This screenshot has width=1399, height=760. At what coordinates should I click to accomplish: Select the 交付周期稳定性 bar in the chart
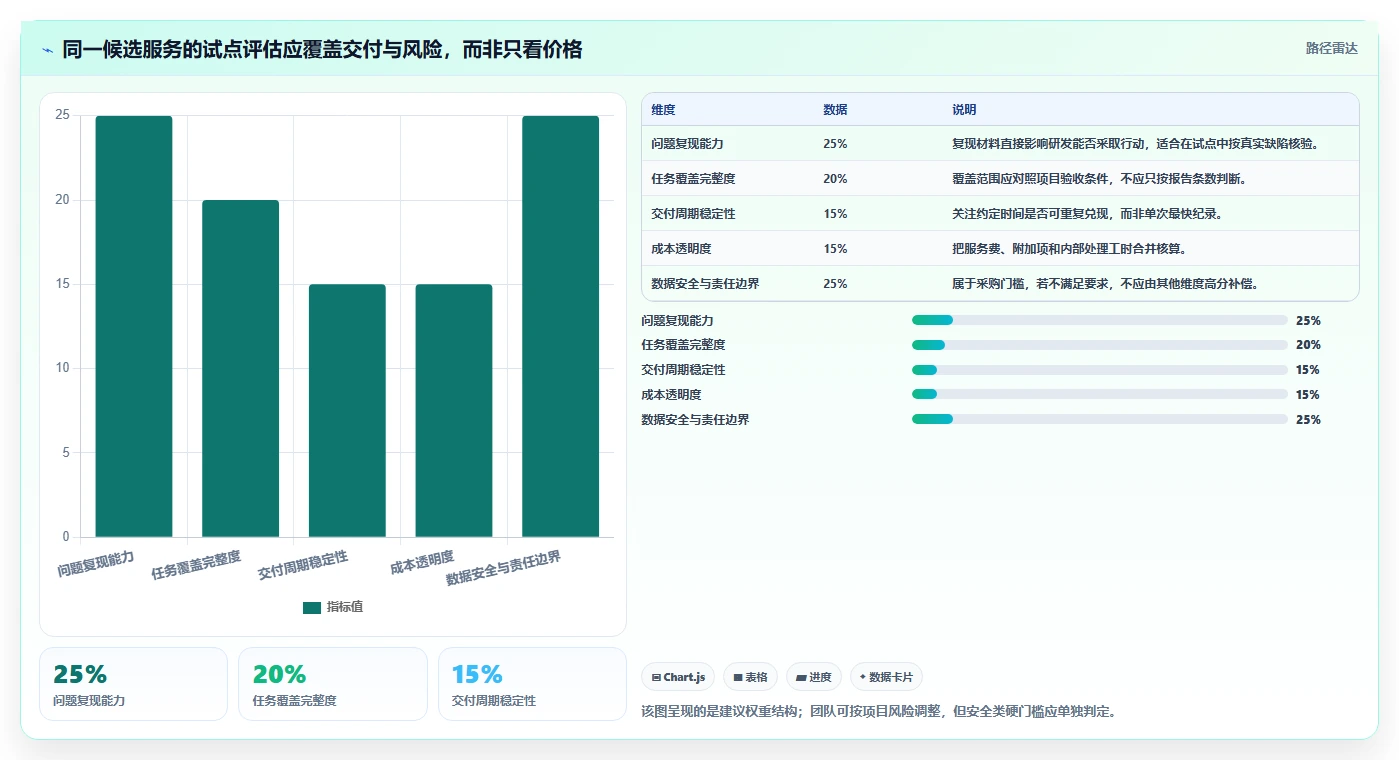(347, 411)
